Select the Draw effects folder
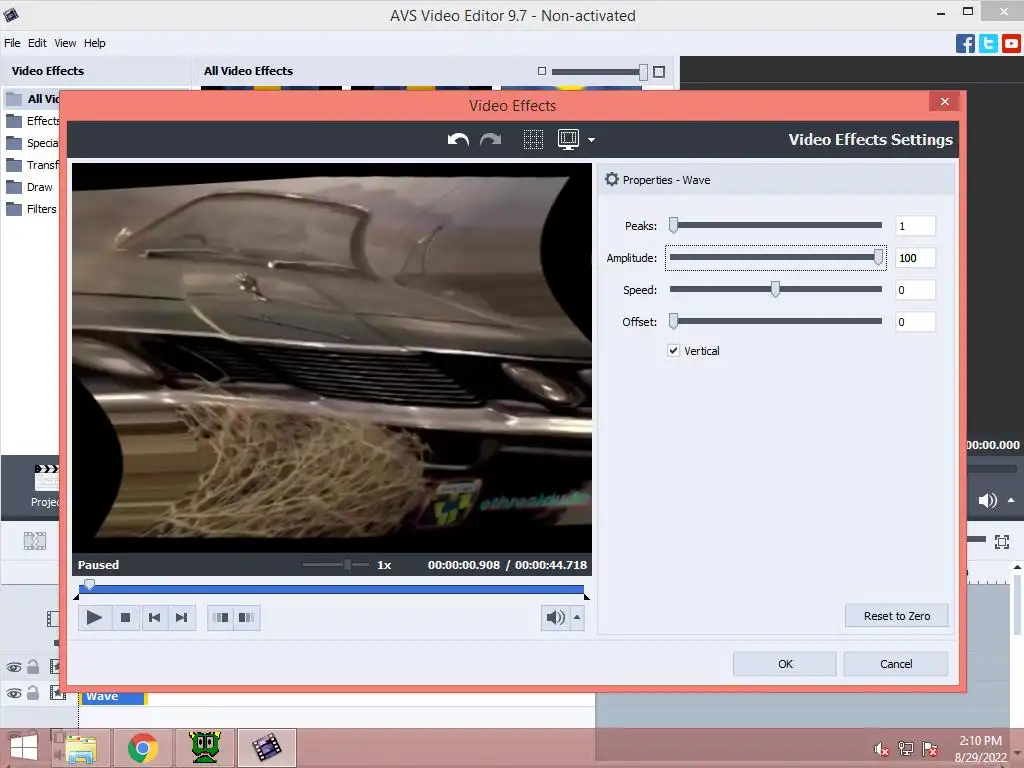Image resolution: width=1024 pixels, height=768 pixels. click(30, 187)
